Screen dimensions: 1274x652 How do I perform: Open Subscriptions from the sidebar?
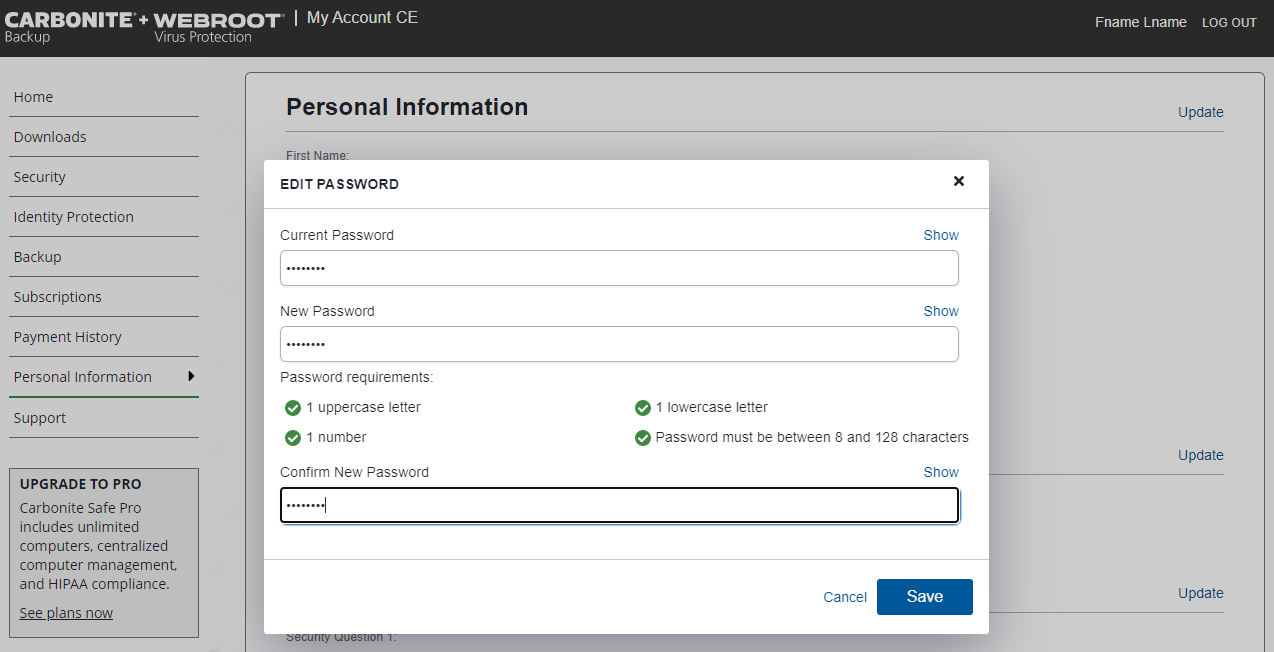pyautogui.click(x=57, y=297)
